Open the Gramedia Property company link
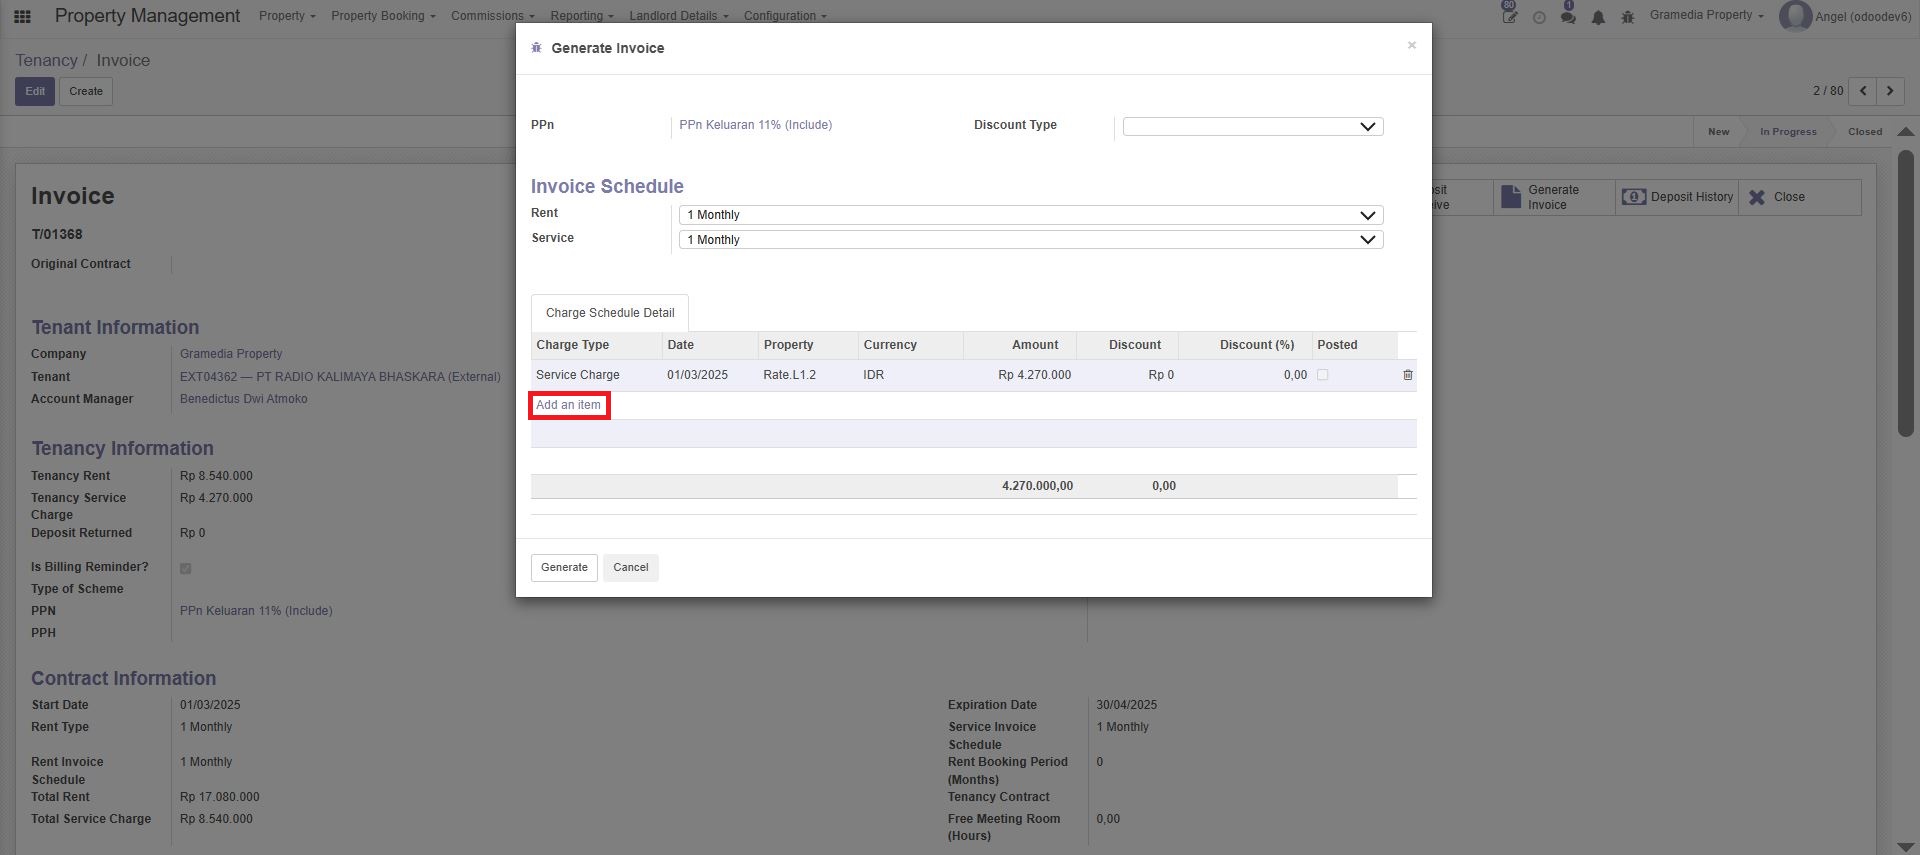The image size is (1920, 855). [x=231, y=354]
